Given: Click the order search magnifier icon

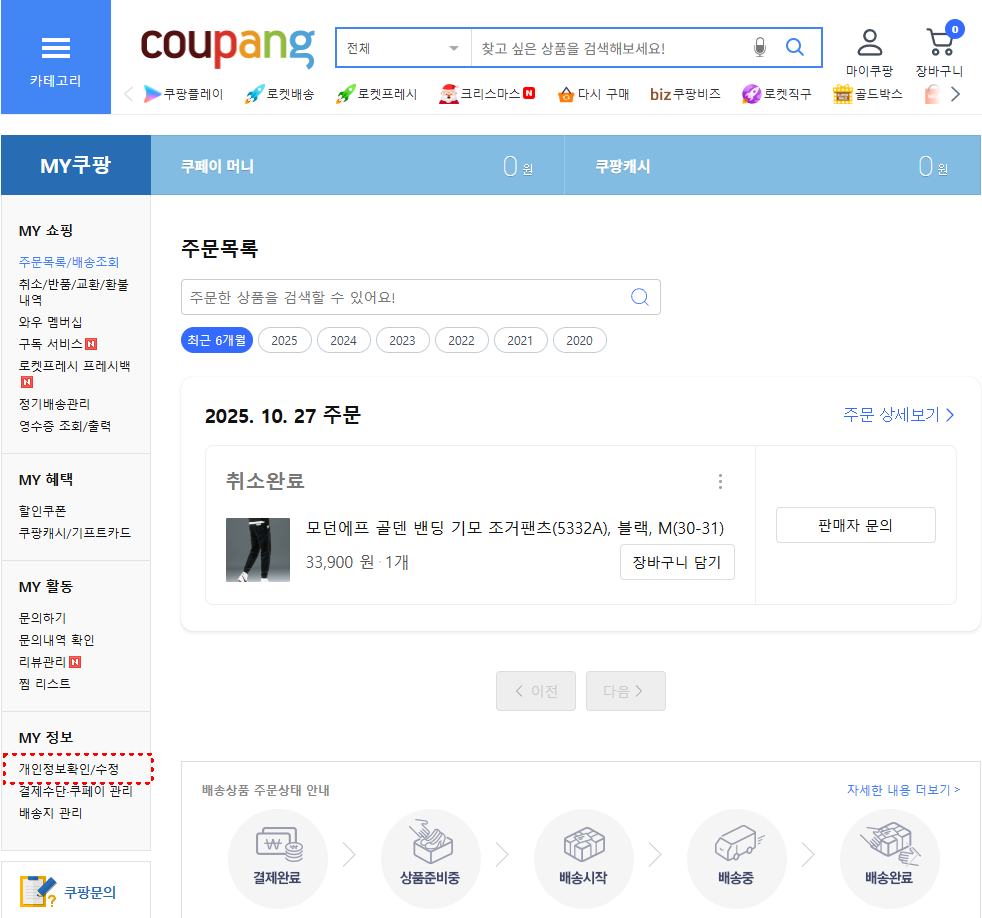Looking at the screenshot, I should 639,297.
